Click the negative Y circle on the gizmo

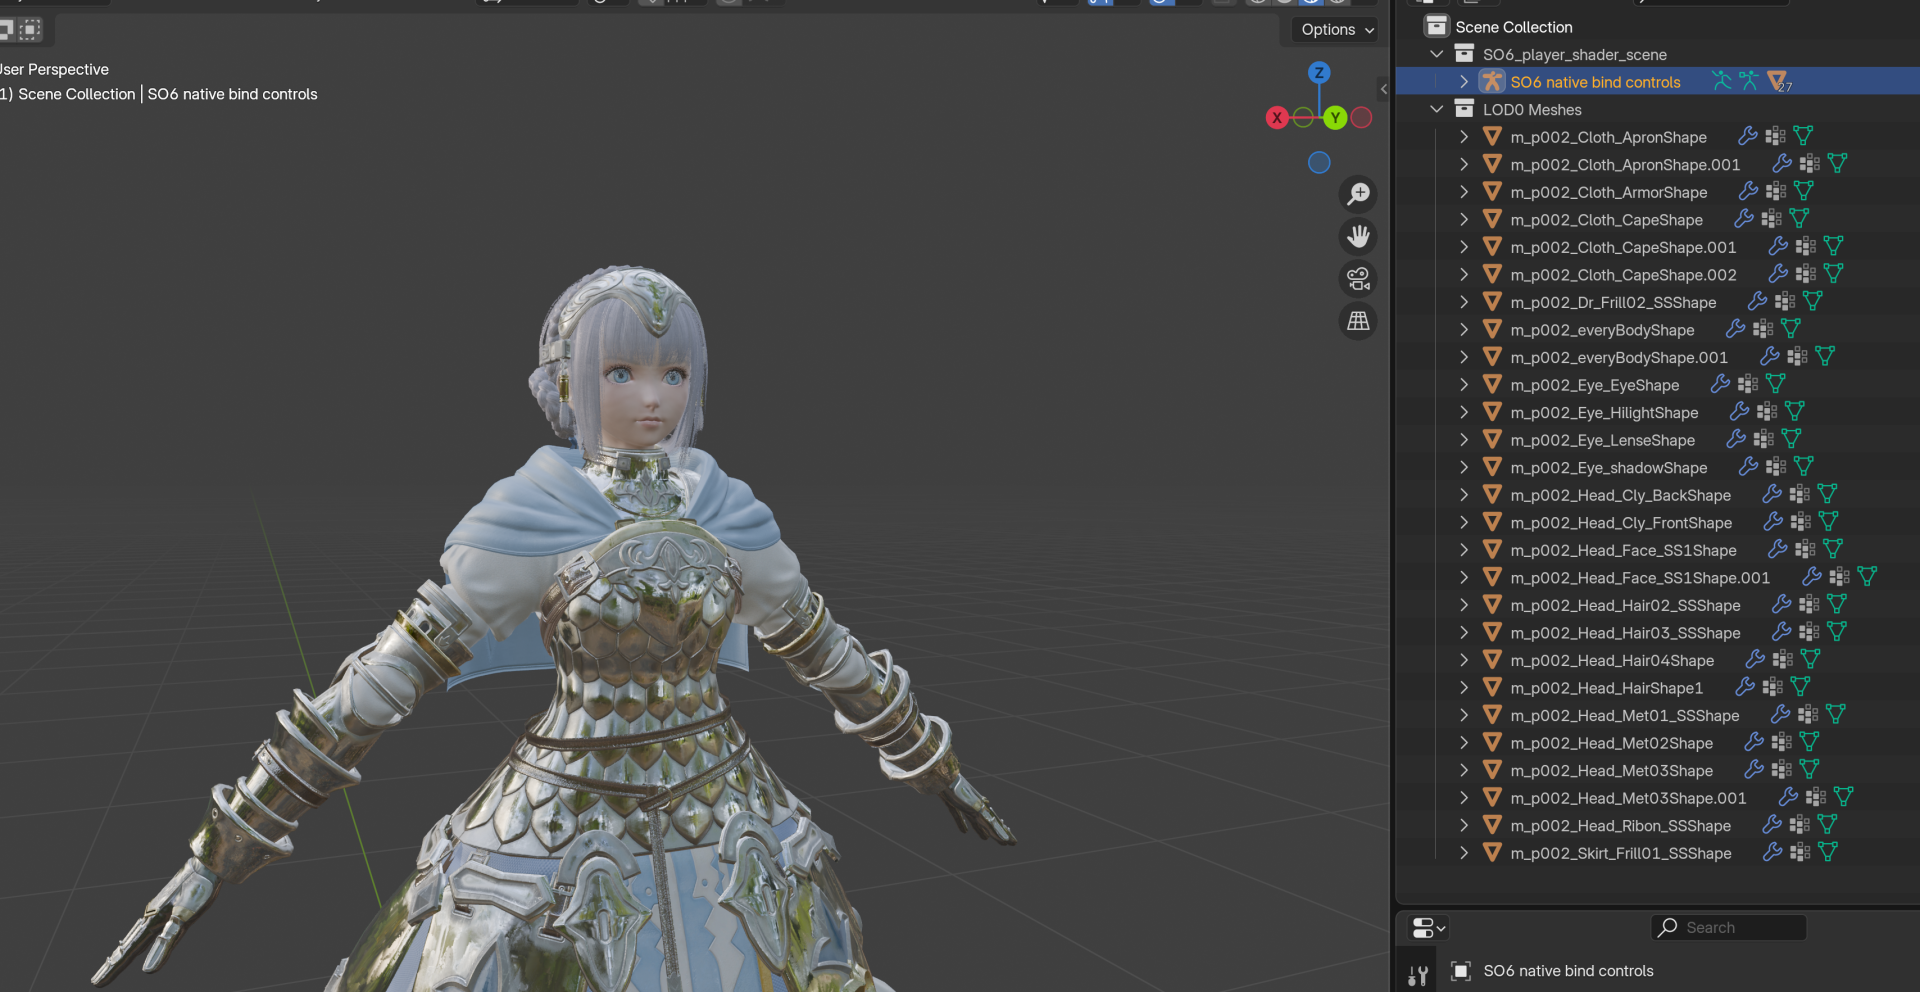[1303, 118]
